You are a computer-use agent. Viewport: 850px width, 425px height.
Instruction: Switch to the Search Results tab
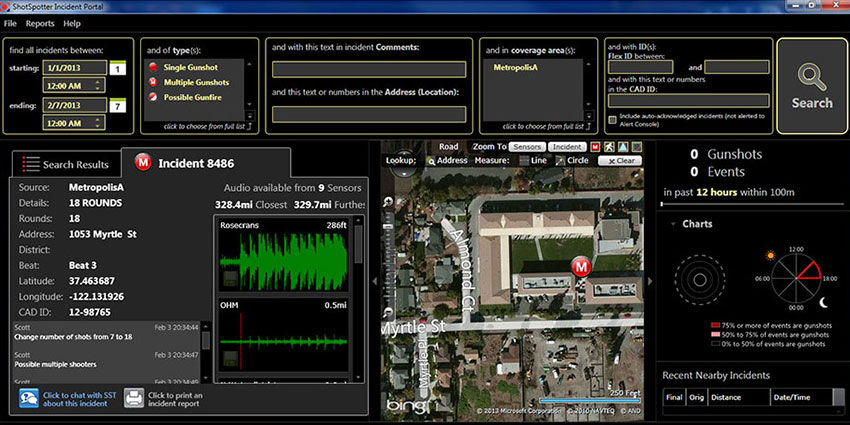66,164
